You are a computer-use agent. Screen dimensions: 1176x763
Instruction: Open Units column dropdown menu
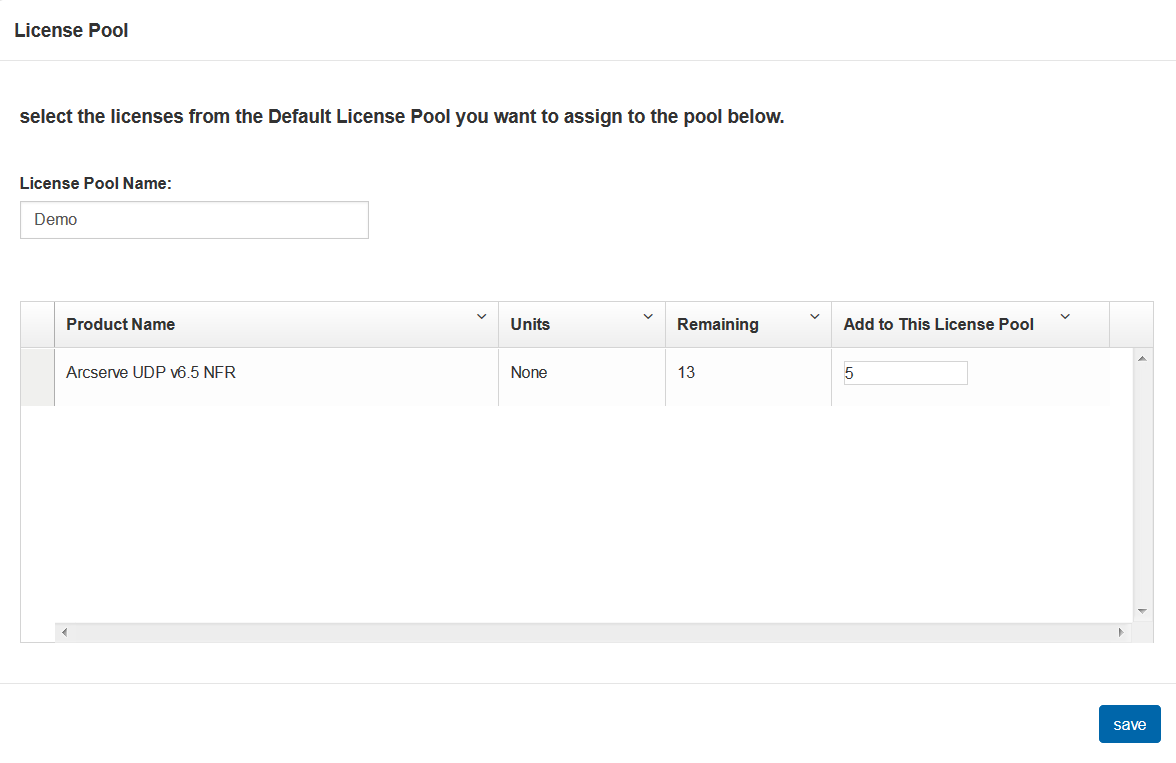648,317
